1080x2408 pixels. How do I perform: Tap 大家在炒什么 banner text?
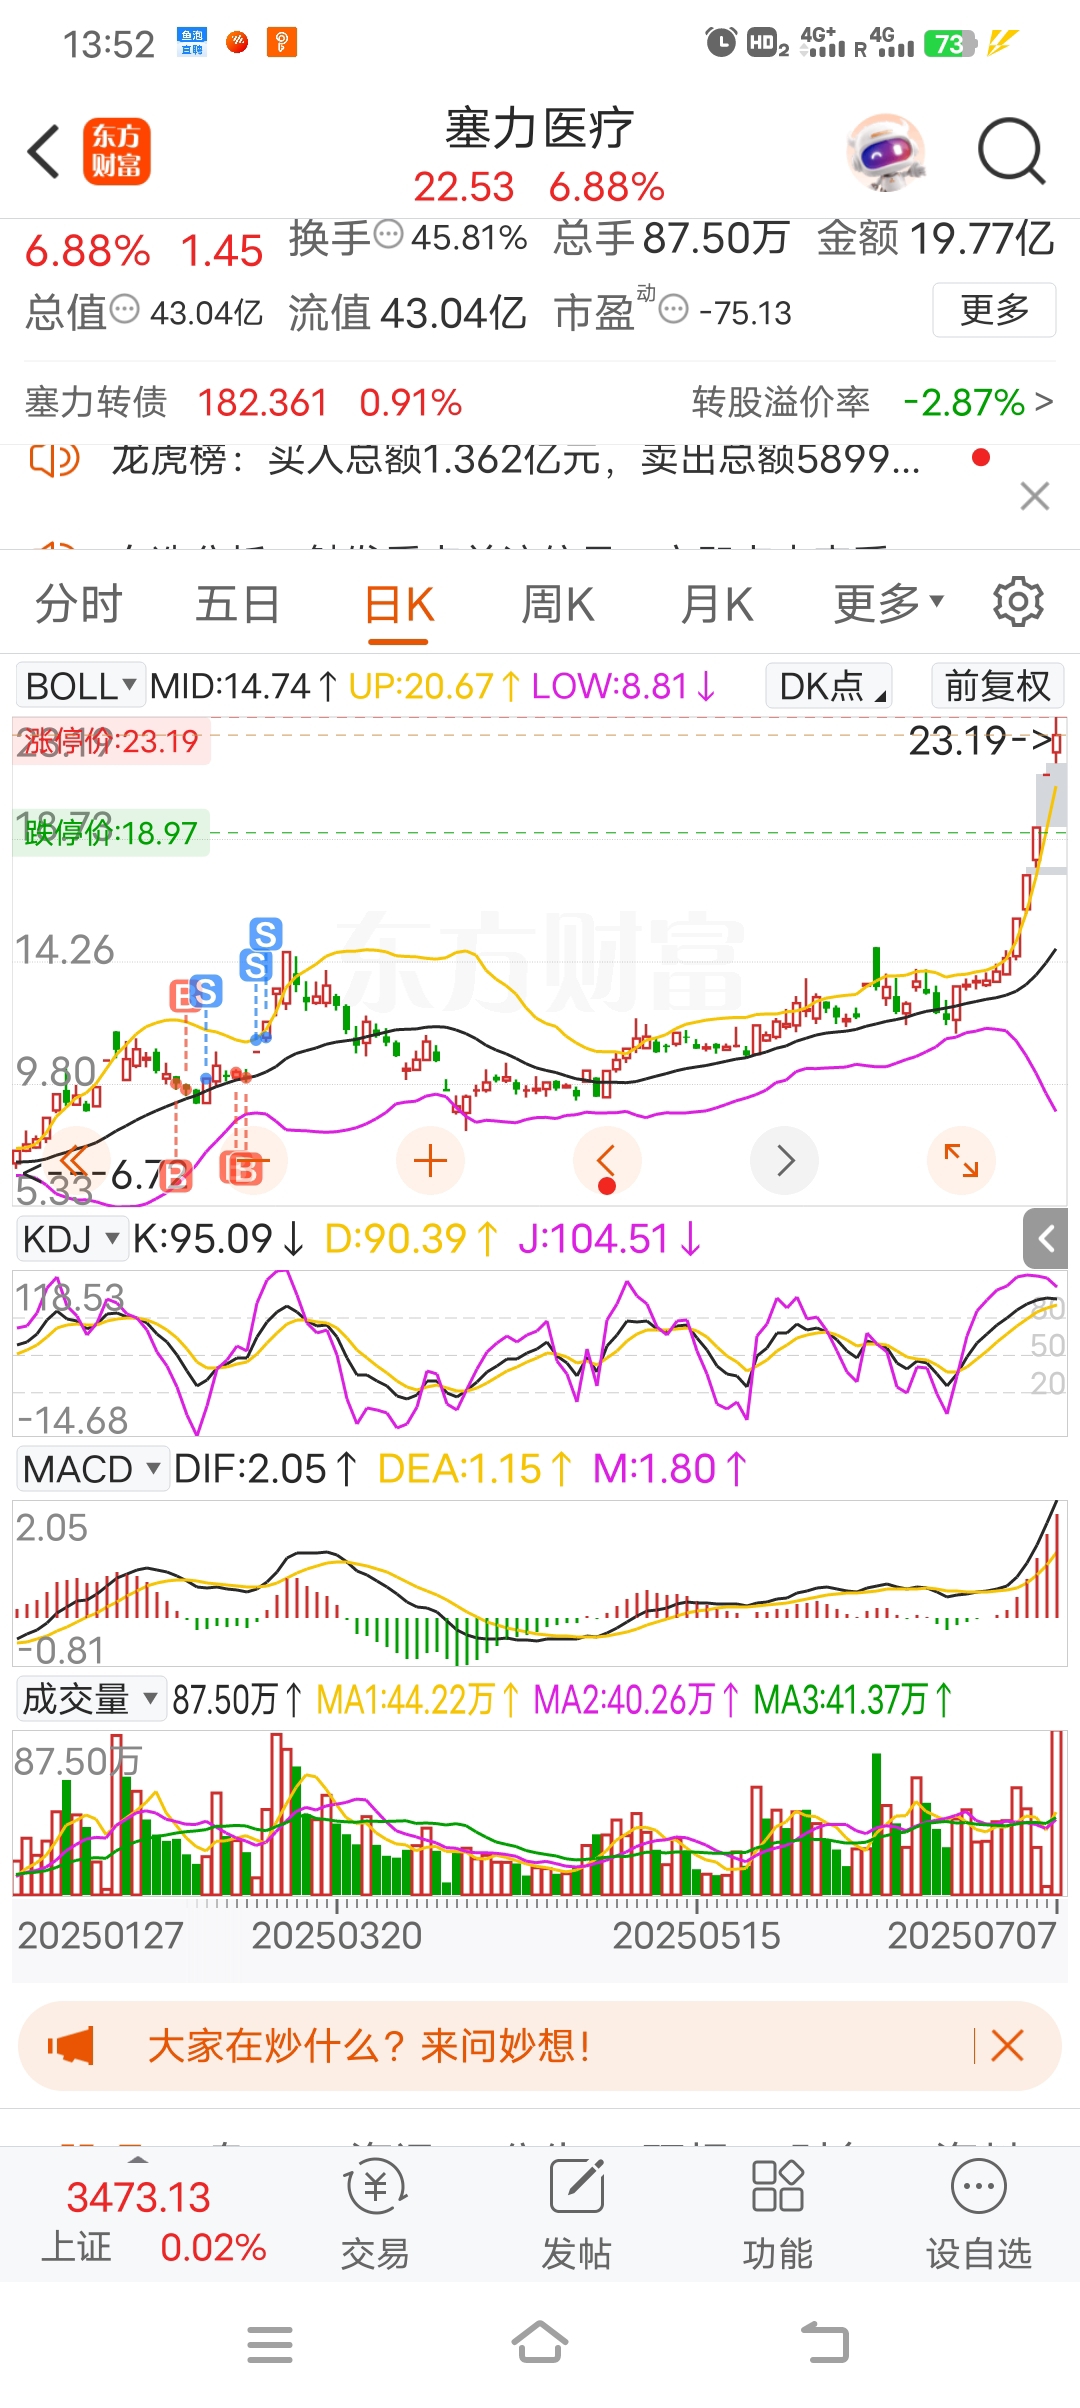click(x=369, y=2046)
